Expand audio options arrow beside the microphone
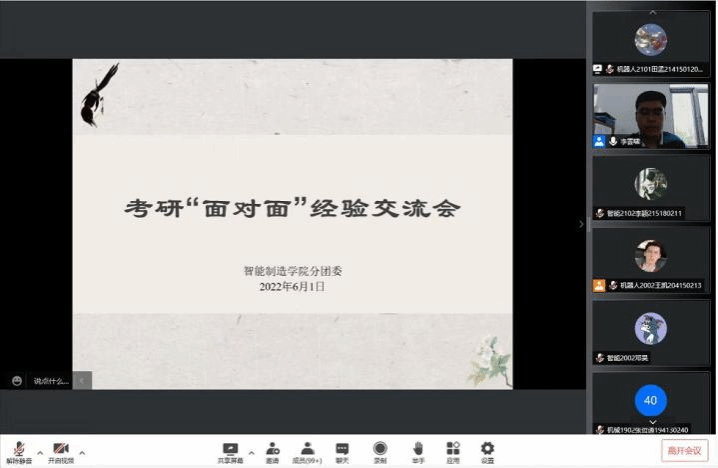This screenshot has height=468, width=718. 39,451
